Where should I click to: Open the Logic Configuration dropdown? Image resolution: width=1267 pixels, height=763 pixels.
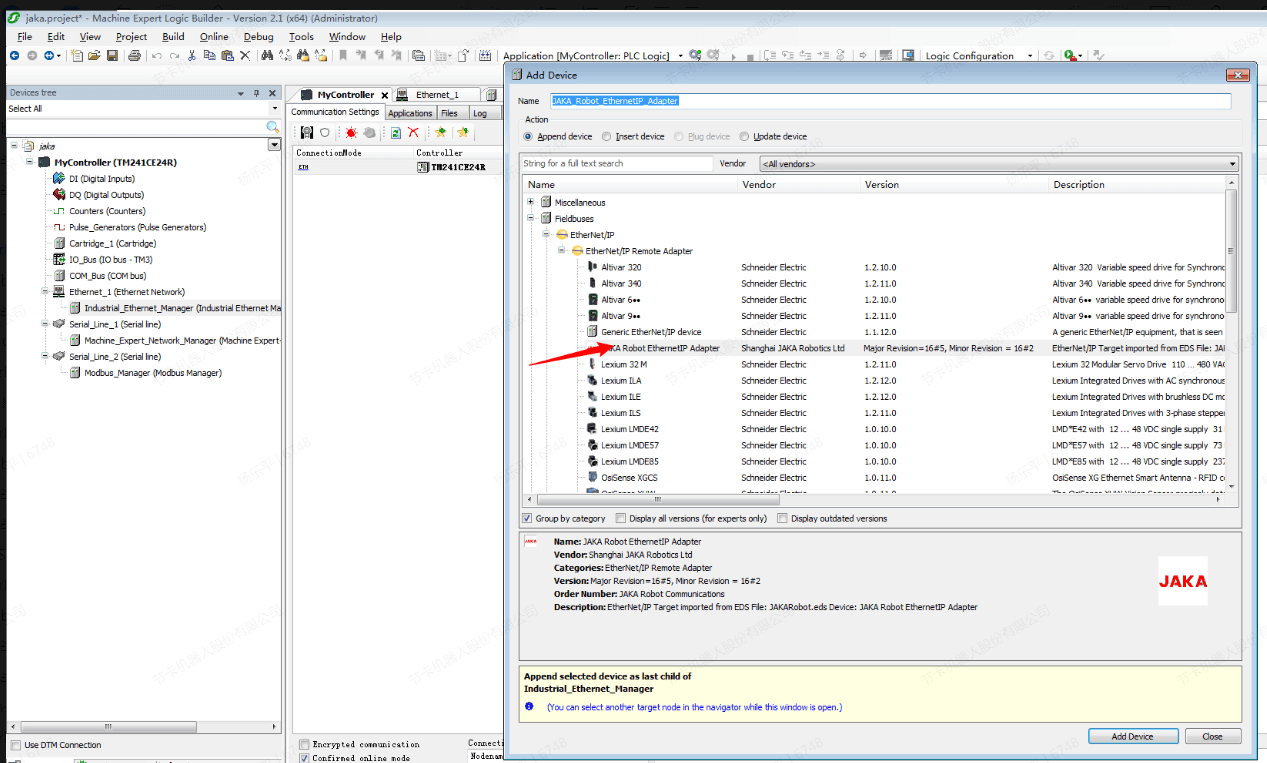coord(1030,56)
